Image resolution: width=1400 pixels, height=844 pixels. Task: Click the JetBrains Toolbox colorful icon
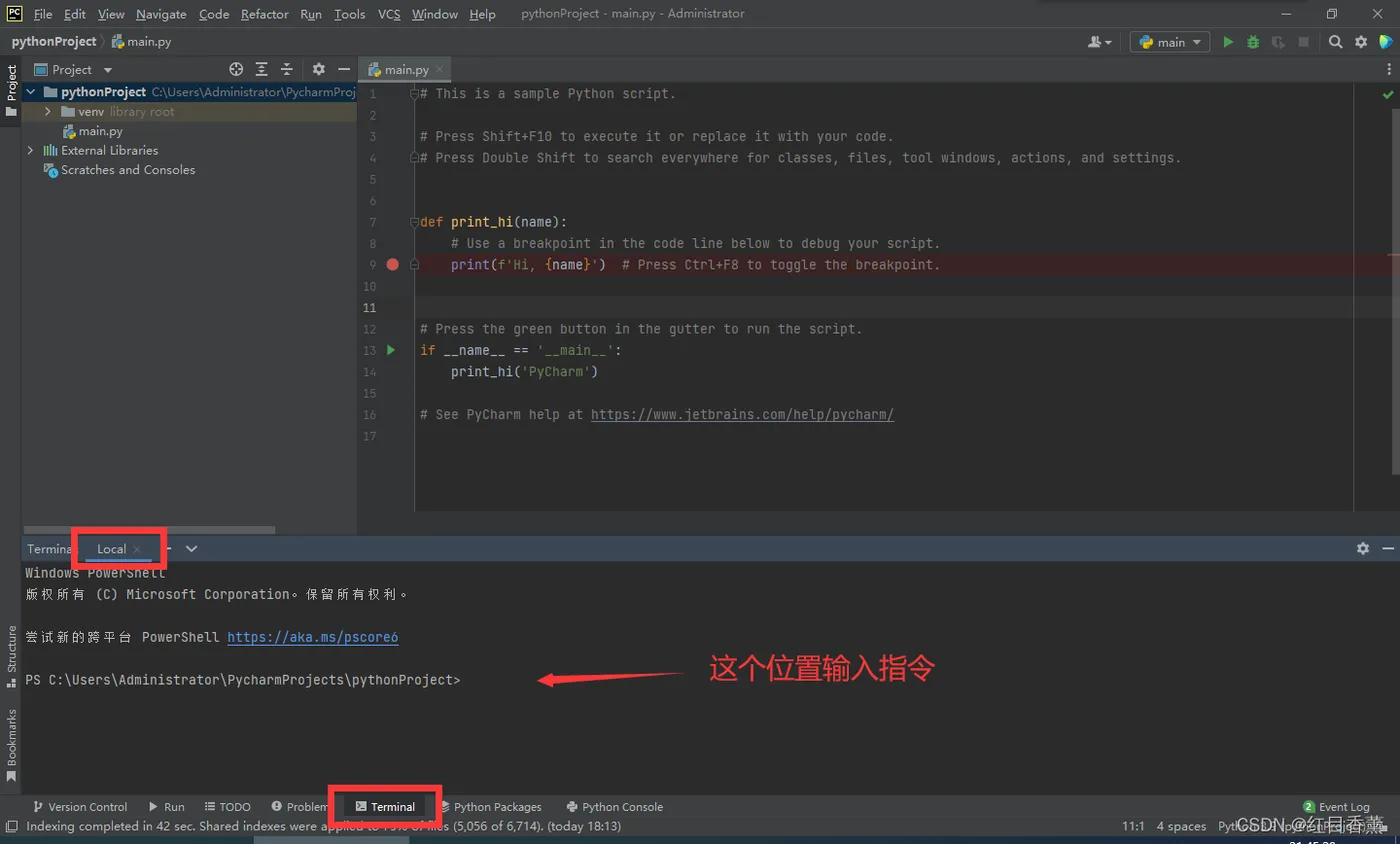[1386, 42]
